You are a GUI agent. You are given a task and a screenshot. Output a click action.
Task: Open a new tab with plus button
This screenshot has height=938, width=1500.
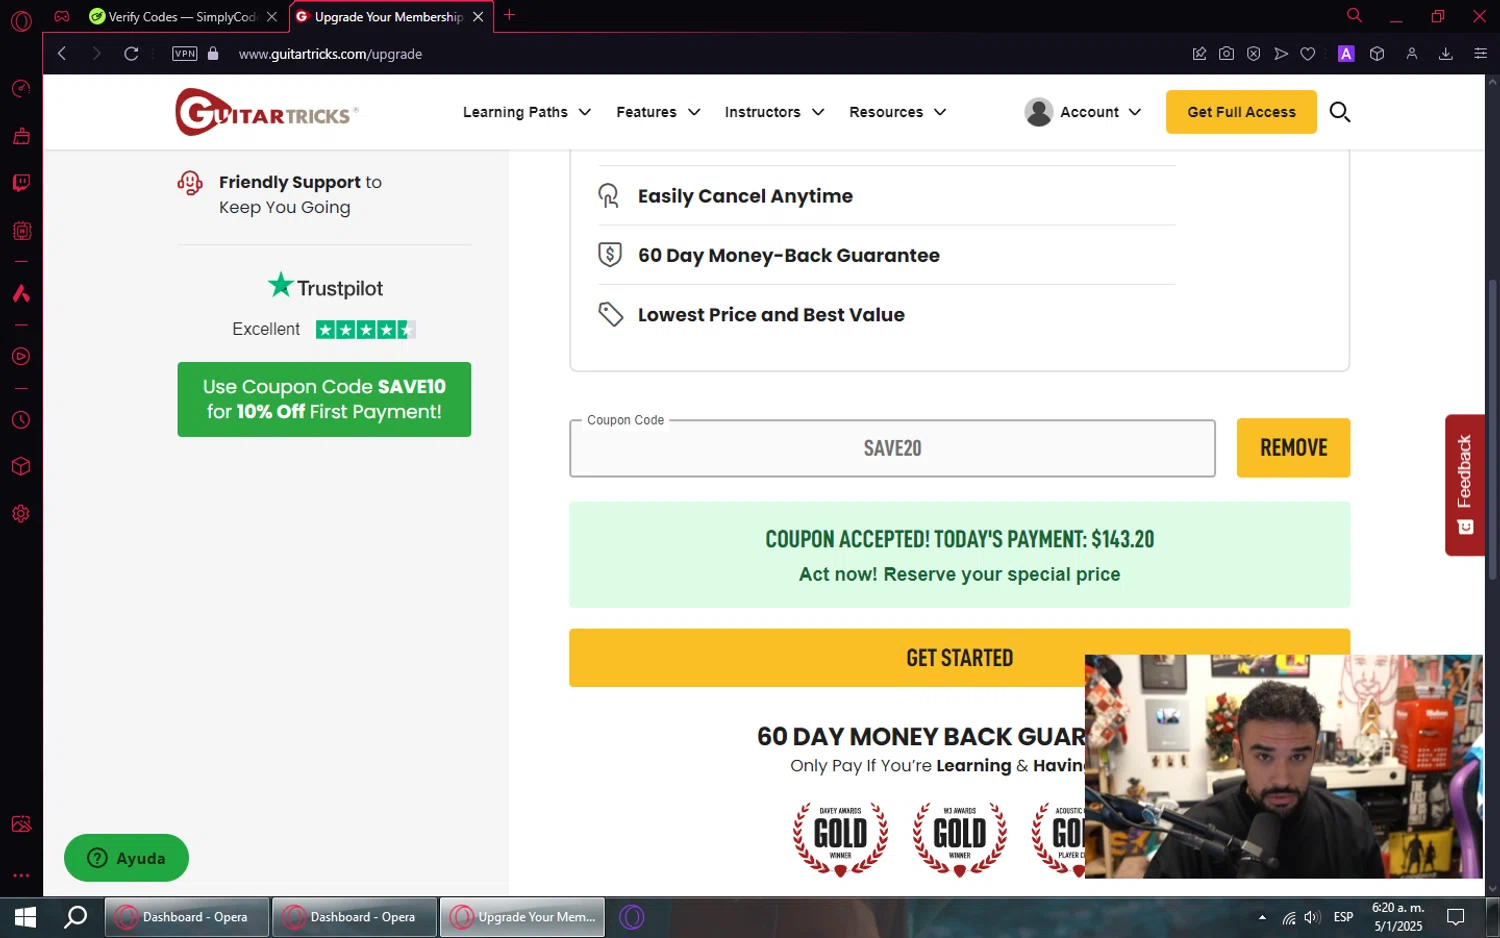pyautogui.click(x=509, y=15)
